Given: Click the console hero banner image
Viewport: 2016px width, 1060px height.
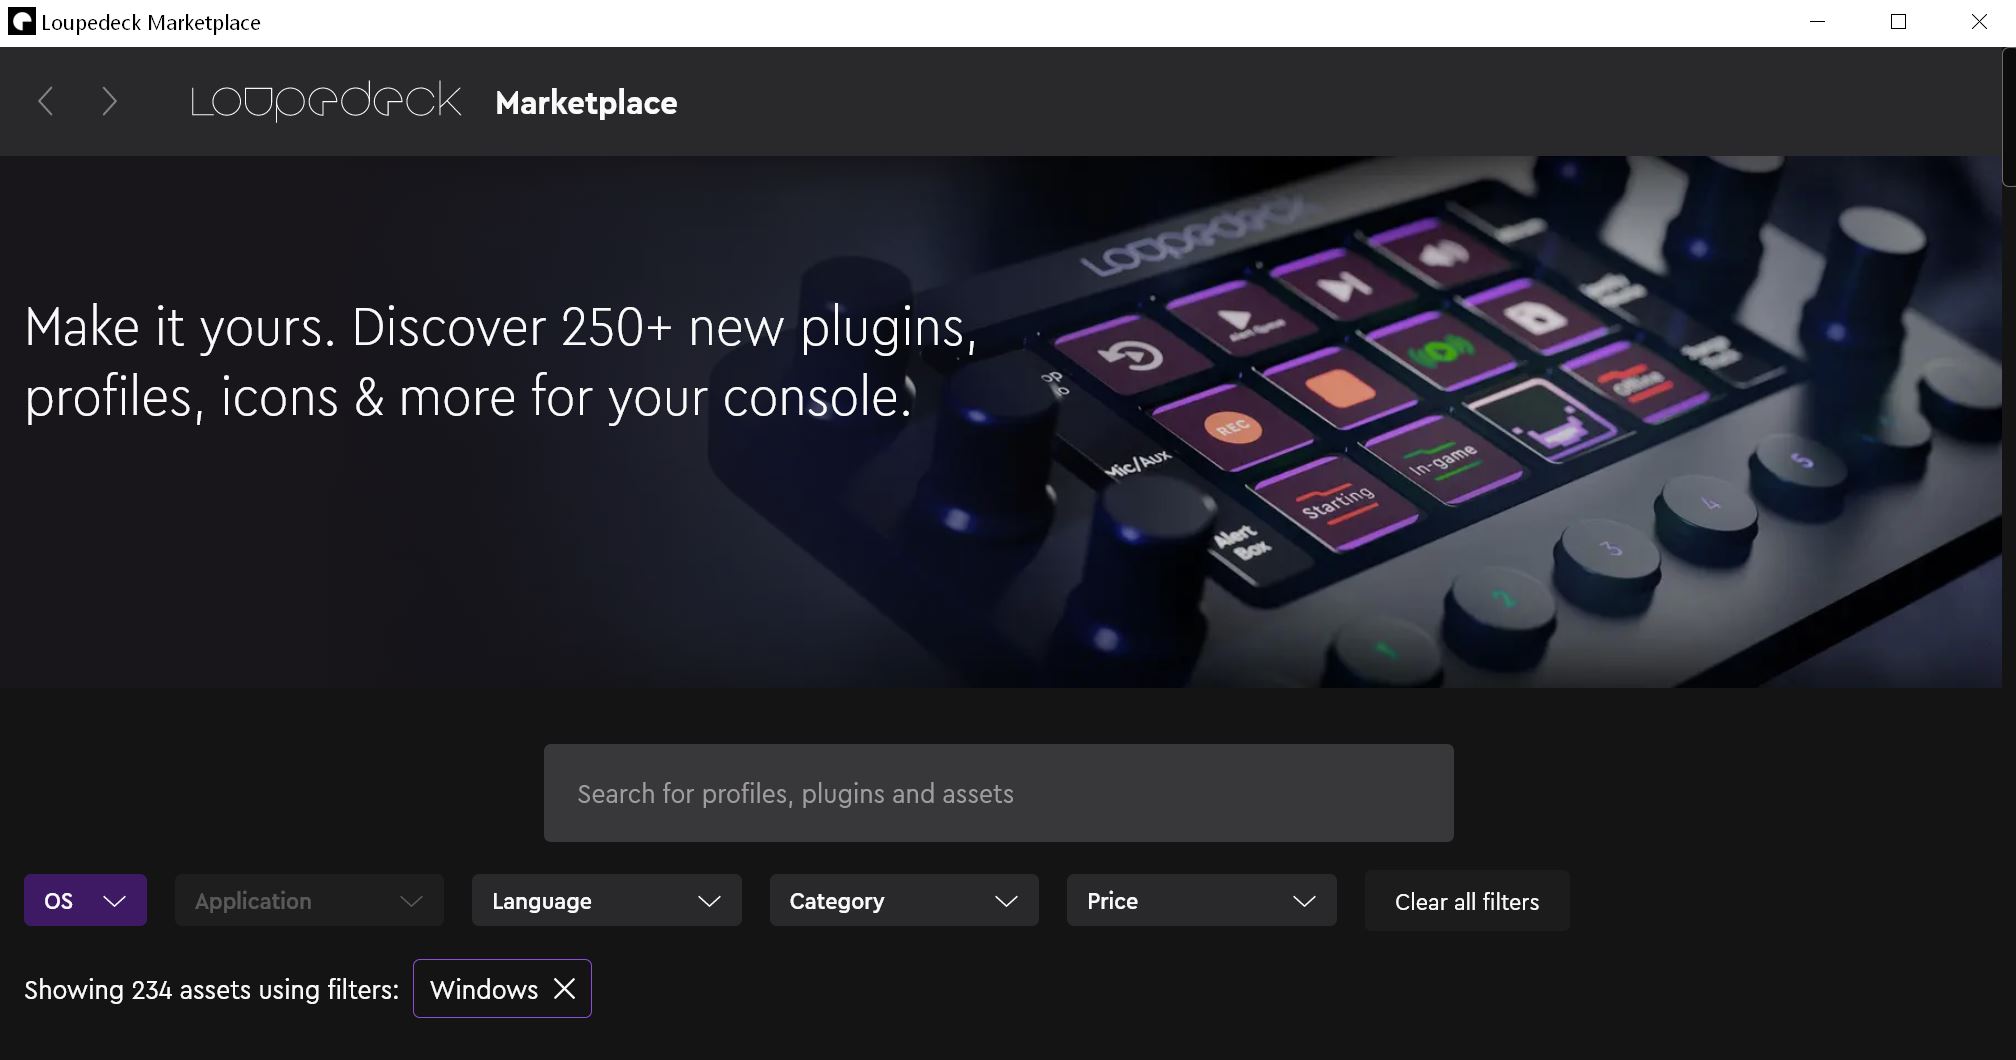Looking at the screenshot, I should point(1000,421).
